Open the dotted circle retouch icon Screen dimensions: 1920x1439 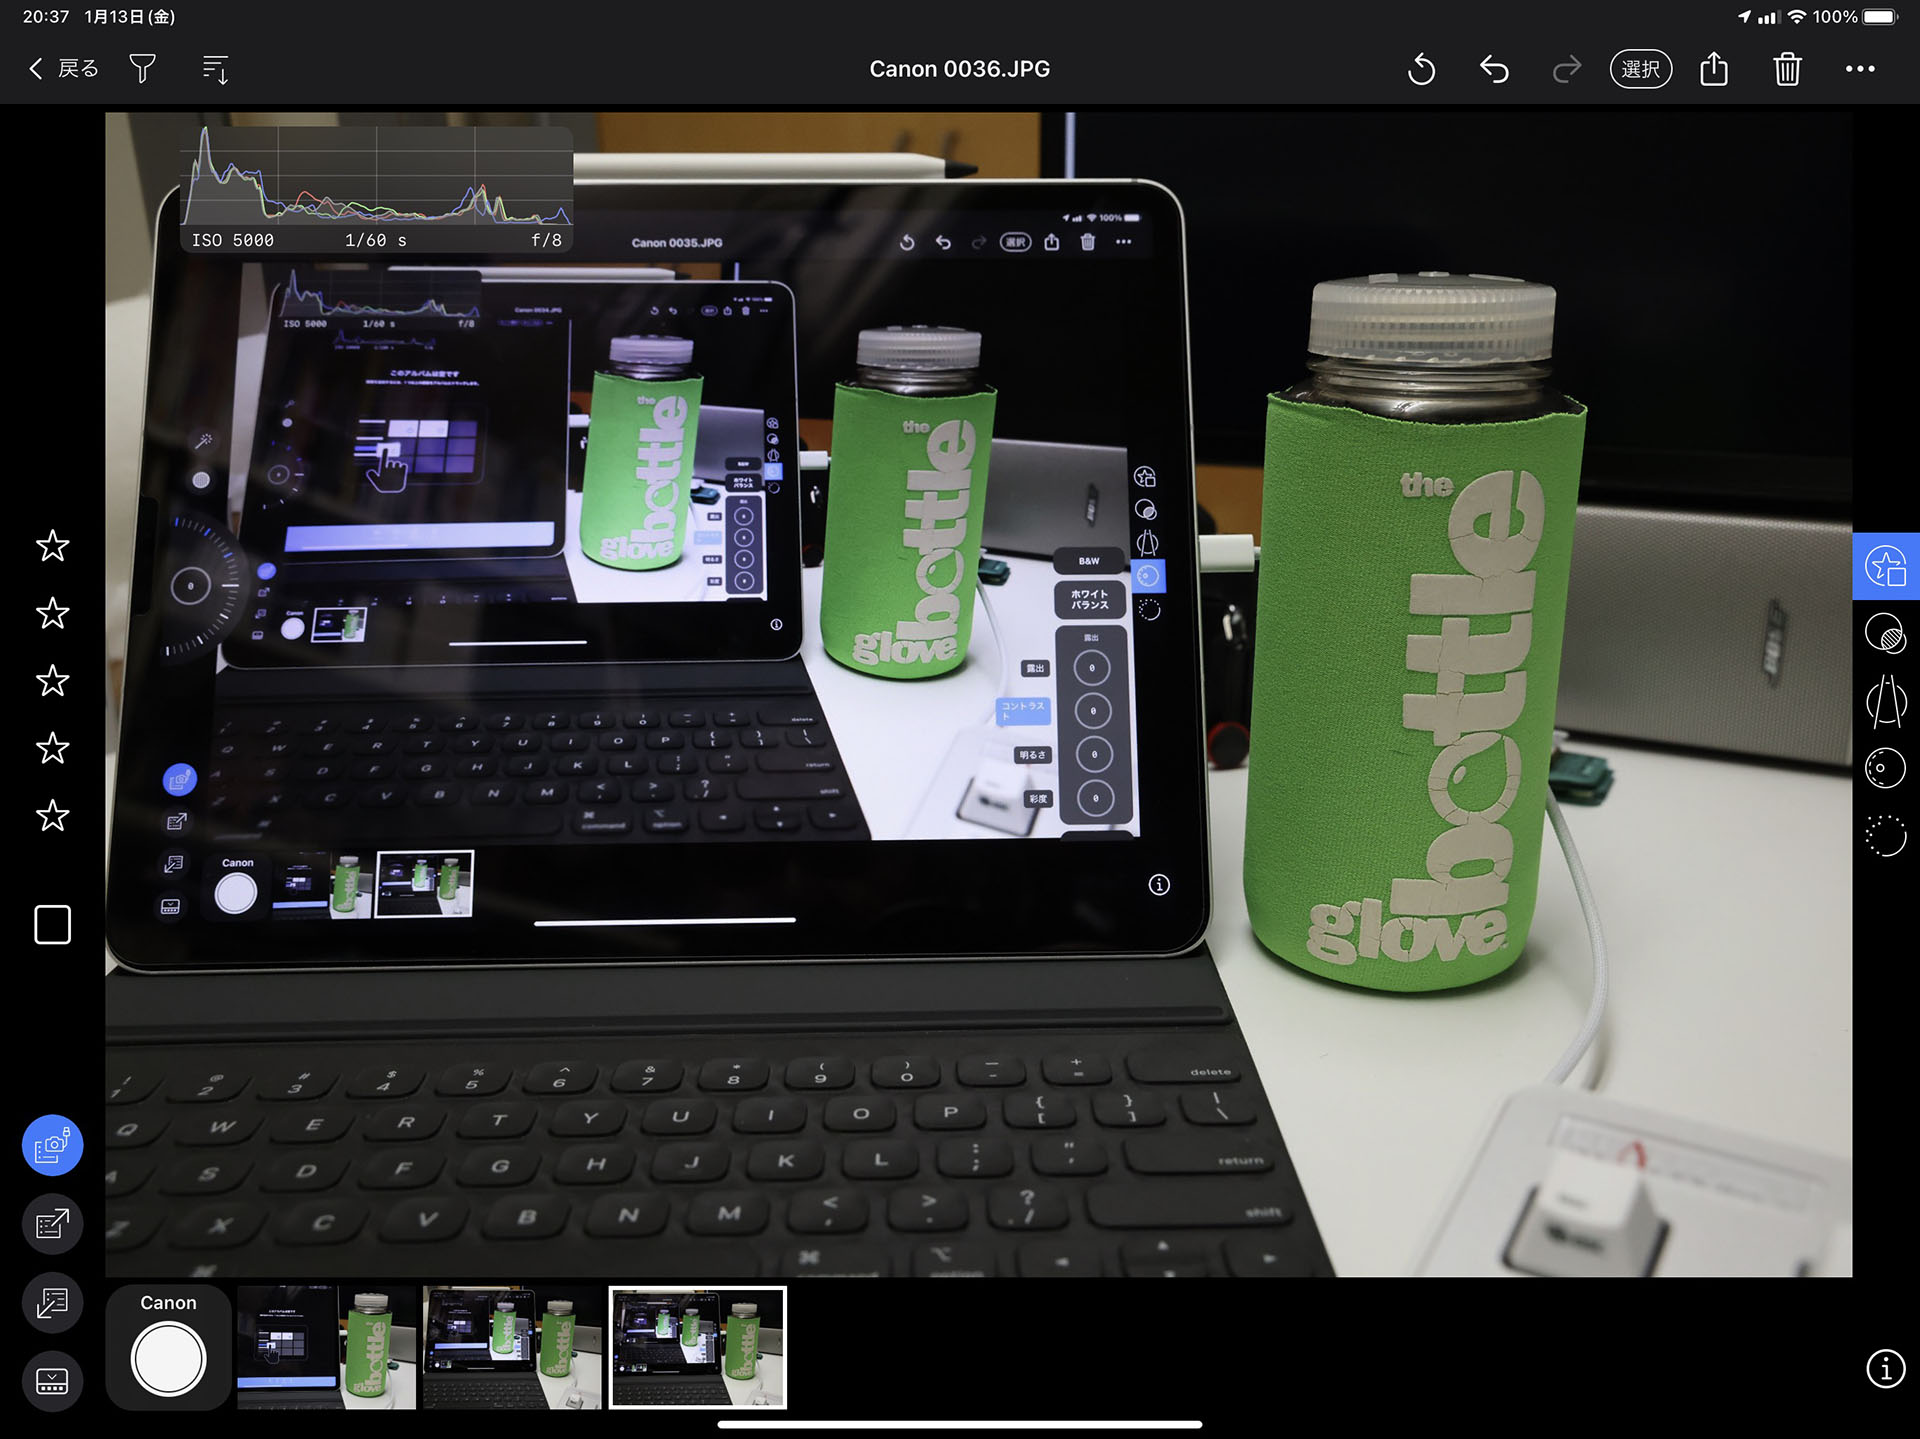(1886, 836)
